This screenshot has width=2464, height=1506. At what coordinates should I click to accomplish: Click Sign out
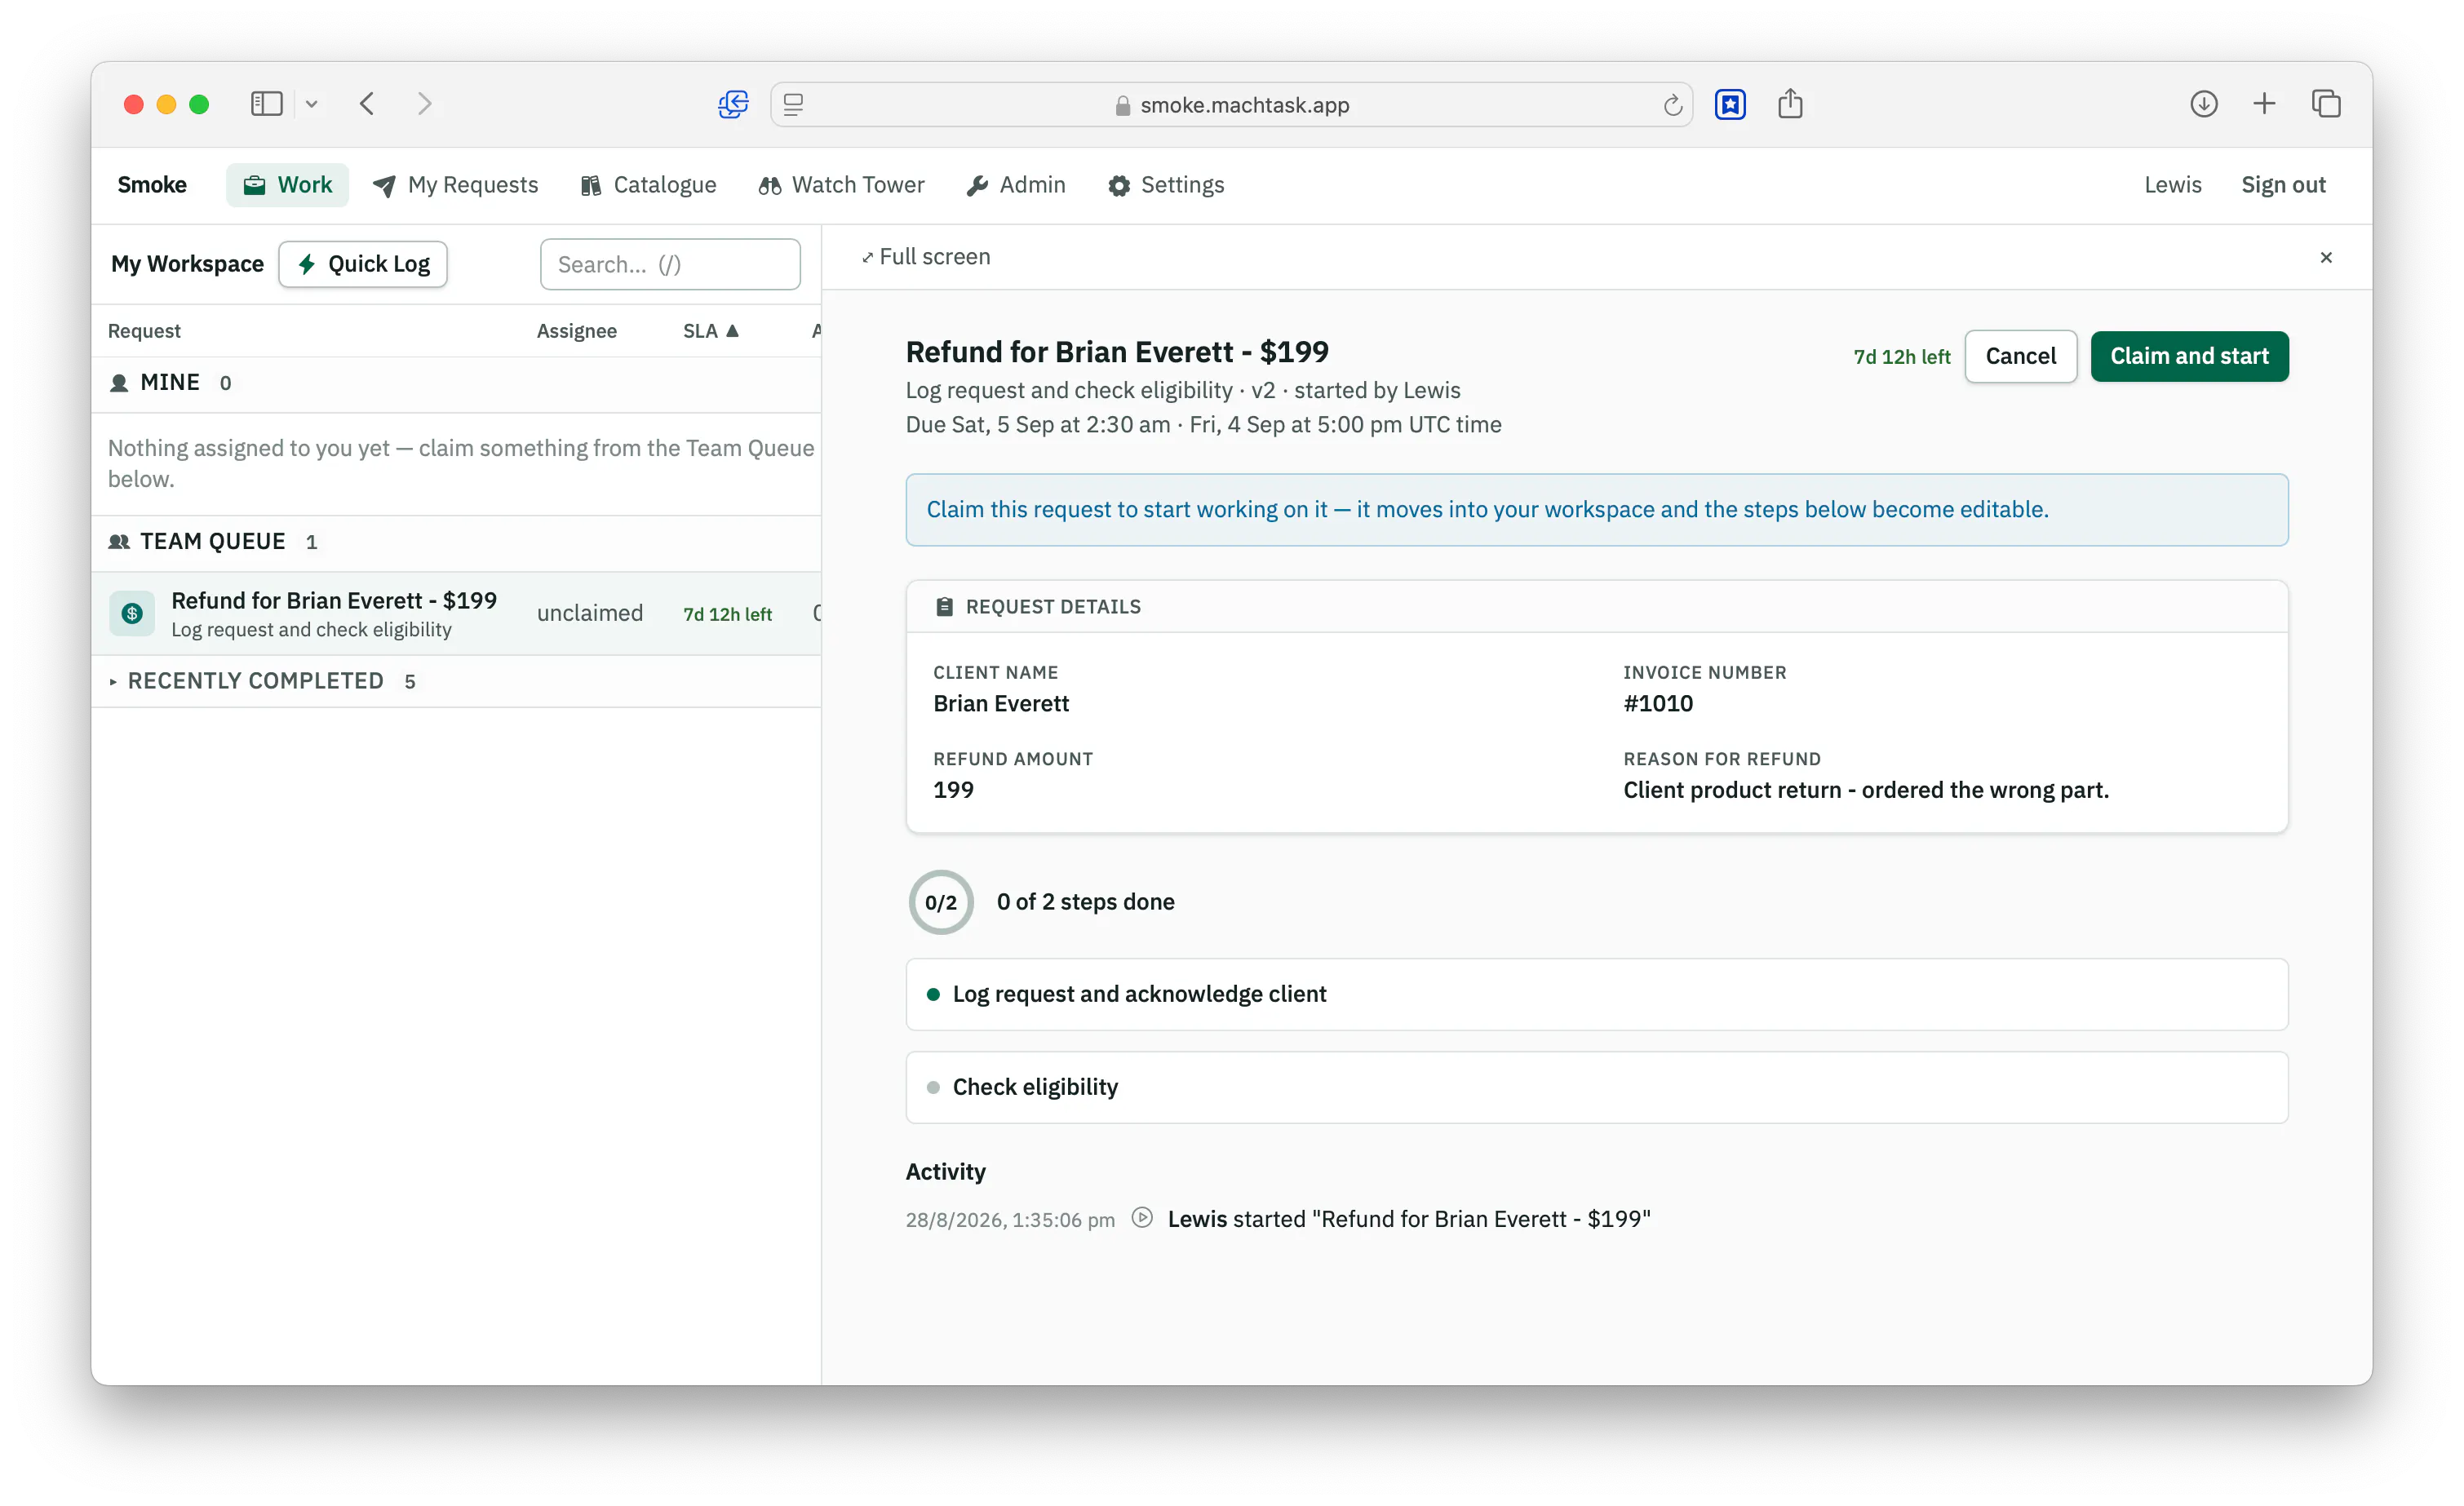click(2283, 185)
